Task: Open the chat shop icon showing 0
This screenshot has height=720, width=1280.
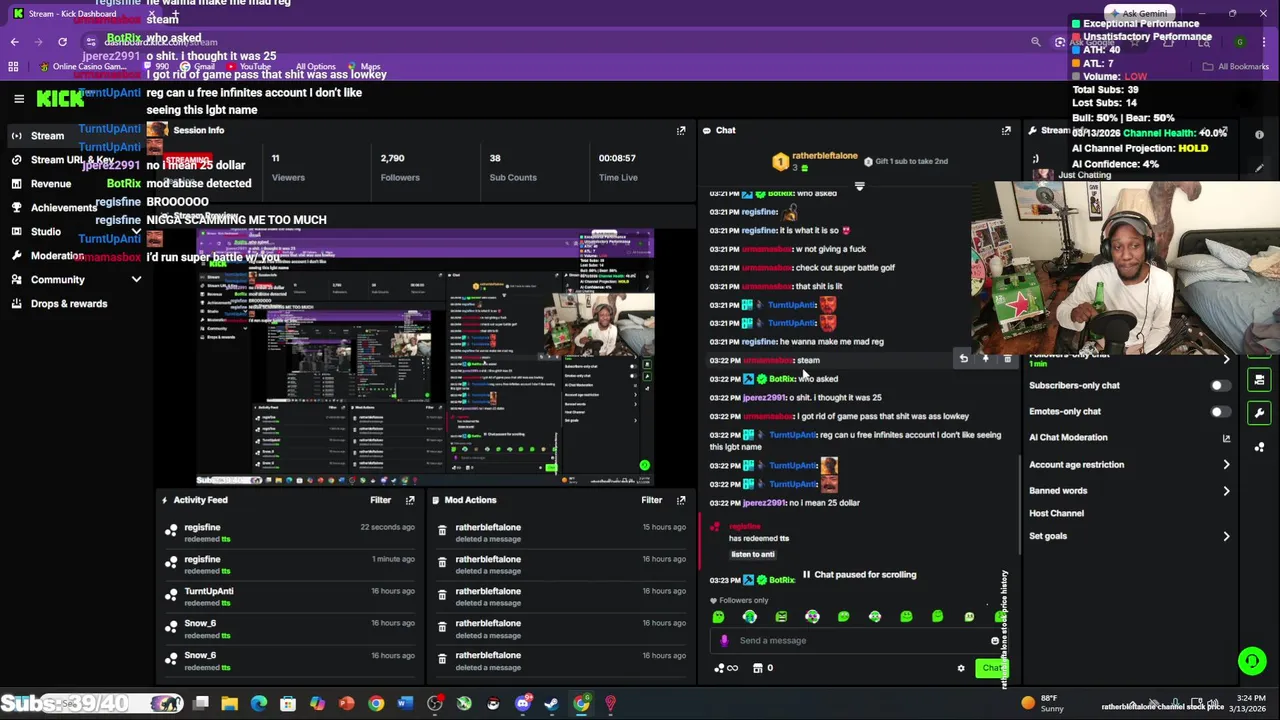Action: coord(762,668)
